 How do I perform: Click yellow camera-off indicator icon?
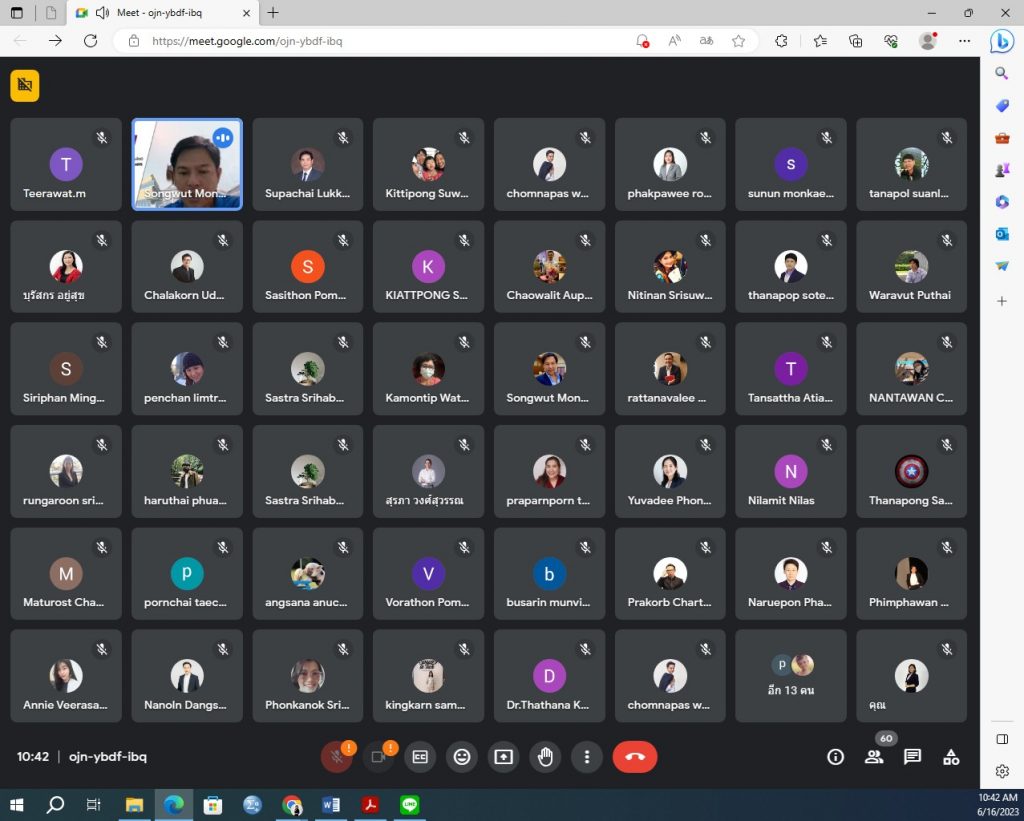tap(25, 86)
